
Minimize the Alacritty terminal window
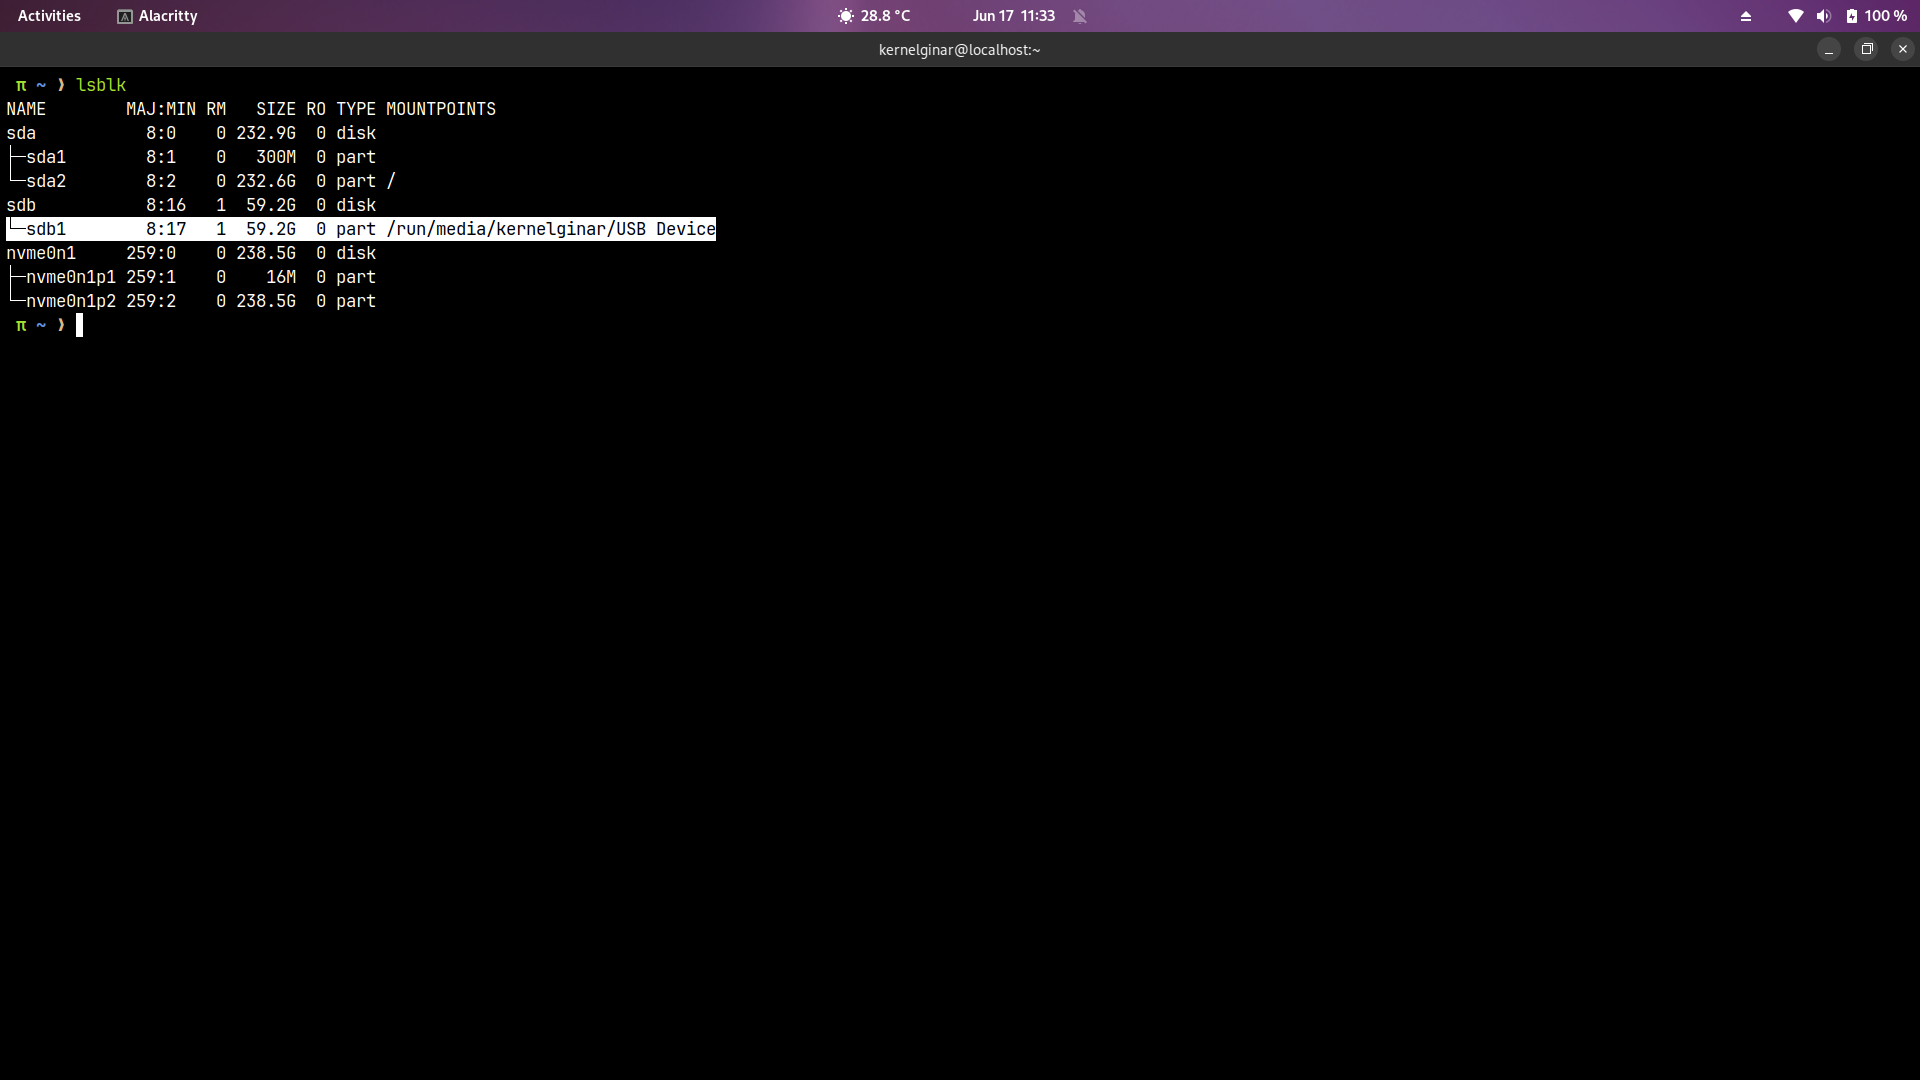1828,49
